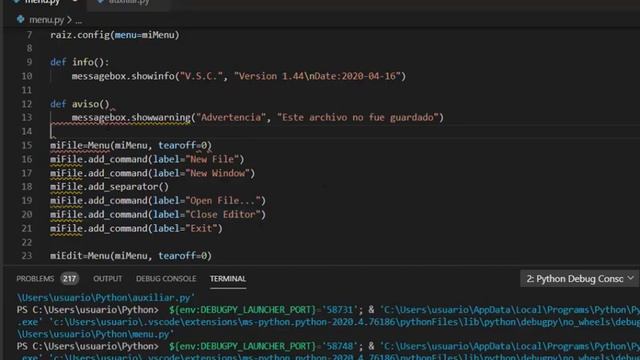Click line number 12 in the gutter

(x=27, y=104)
